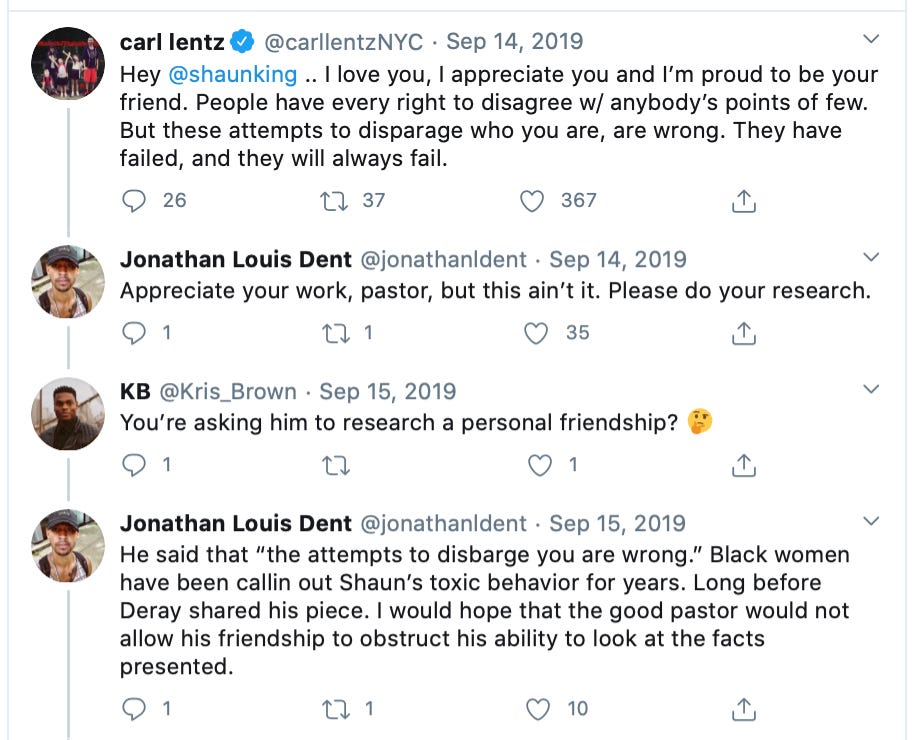Screen dimensions: 912x740
Task: Reply to KB's tweet
Action: pyautogui.click(x=134, y=465)
